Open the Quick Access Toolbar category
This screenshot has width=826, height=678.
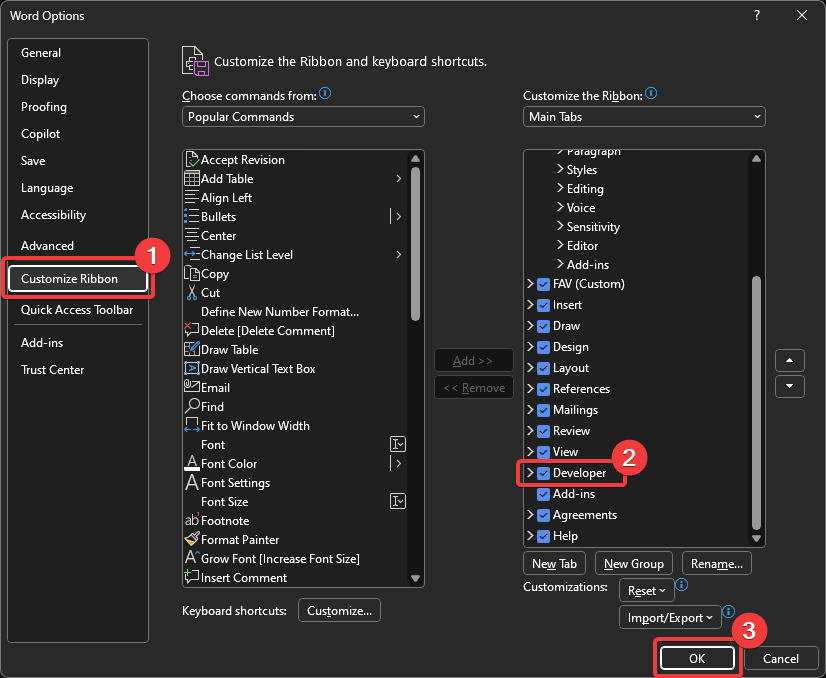(77, 310)
